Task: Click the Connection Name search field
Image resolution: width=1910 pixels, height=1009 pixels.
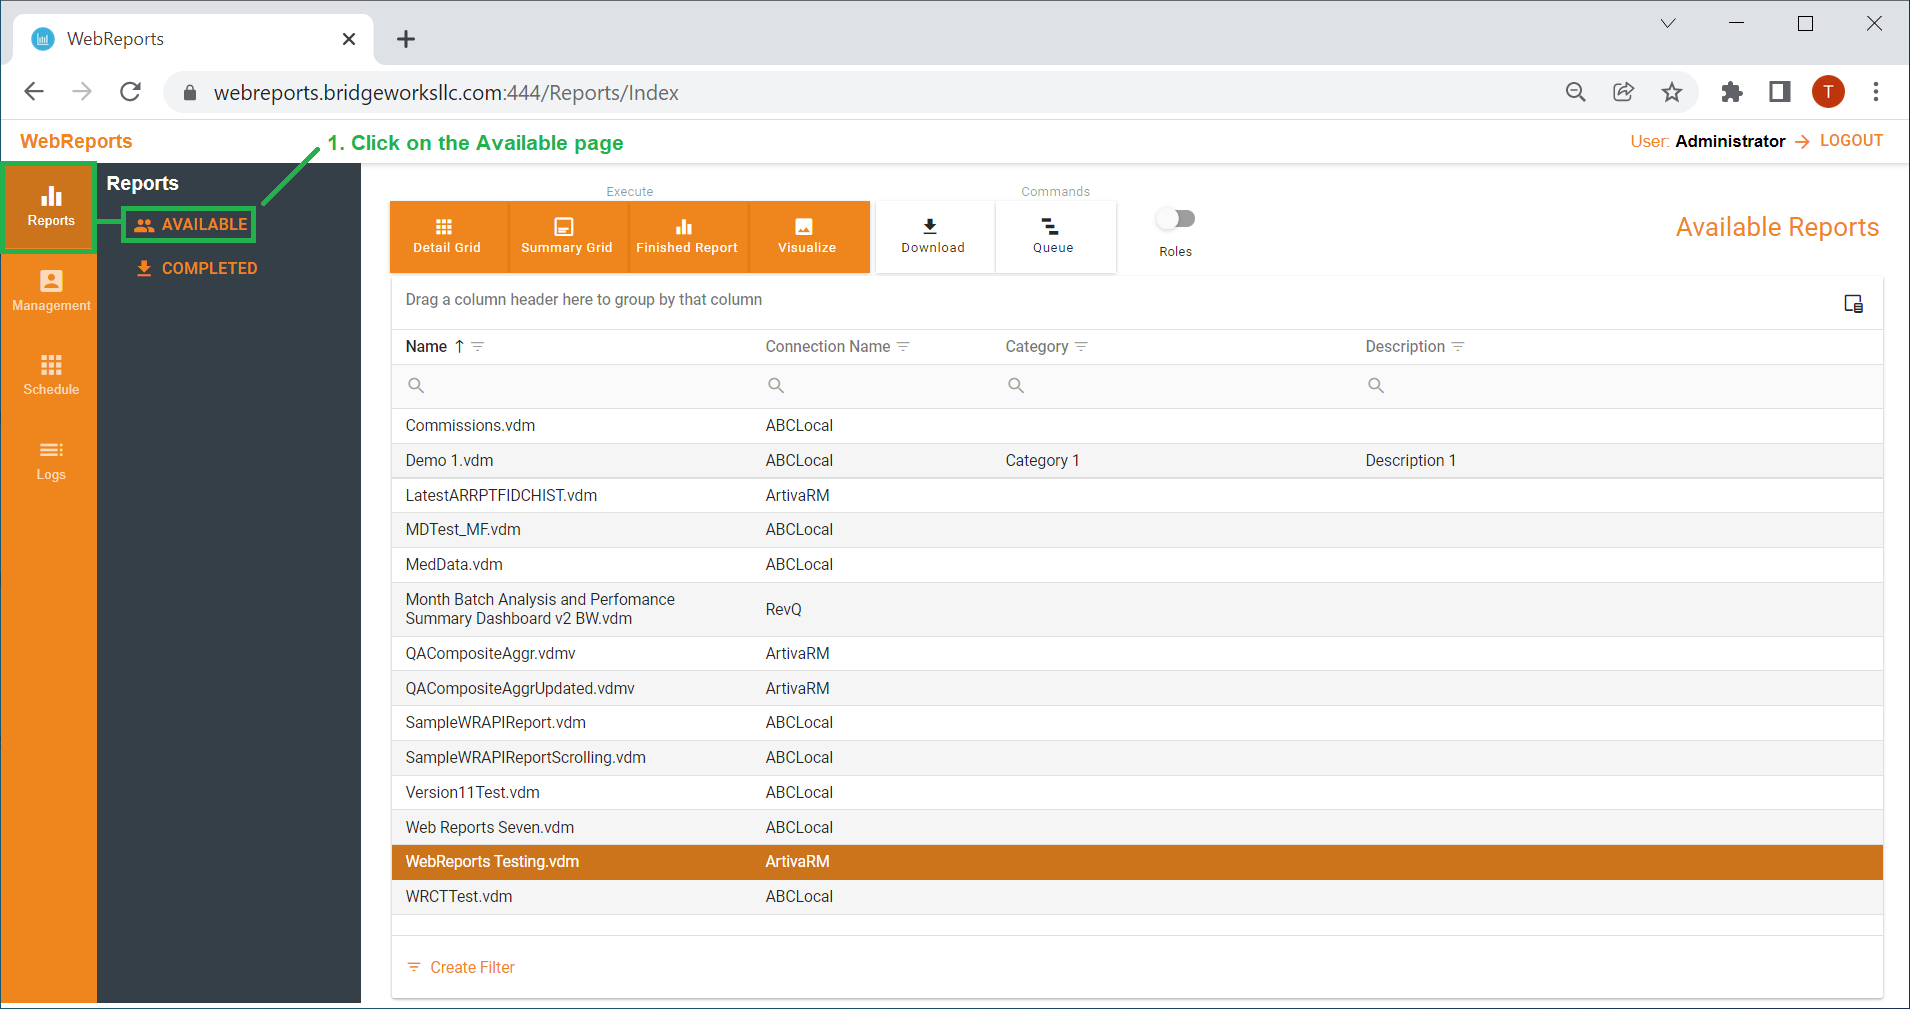Action: (873, 385)
